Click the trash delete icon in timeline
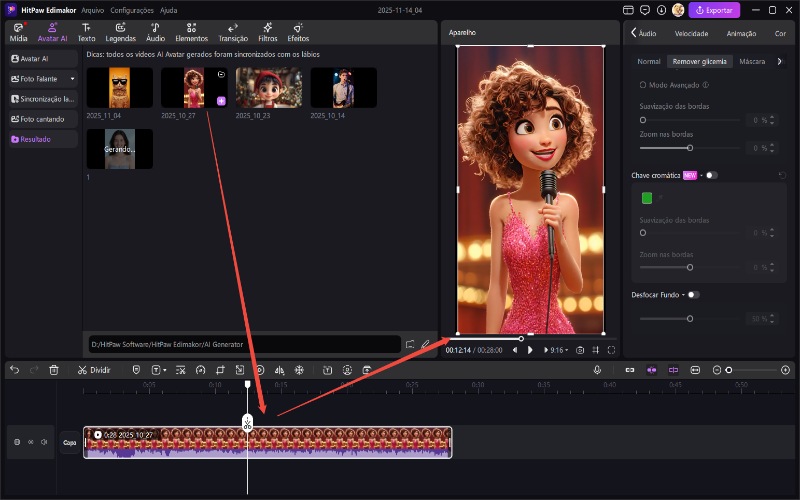 click(54, 369)
